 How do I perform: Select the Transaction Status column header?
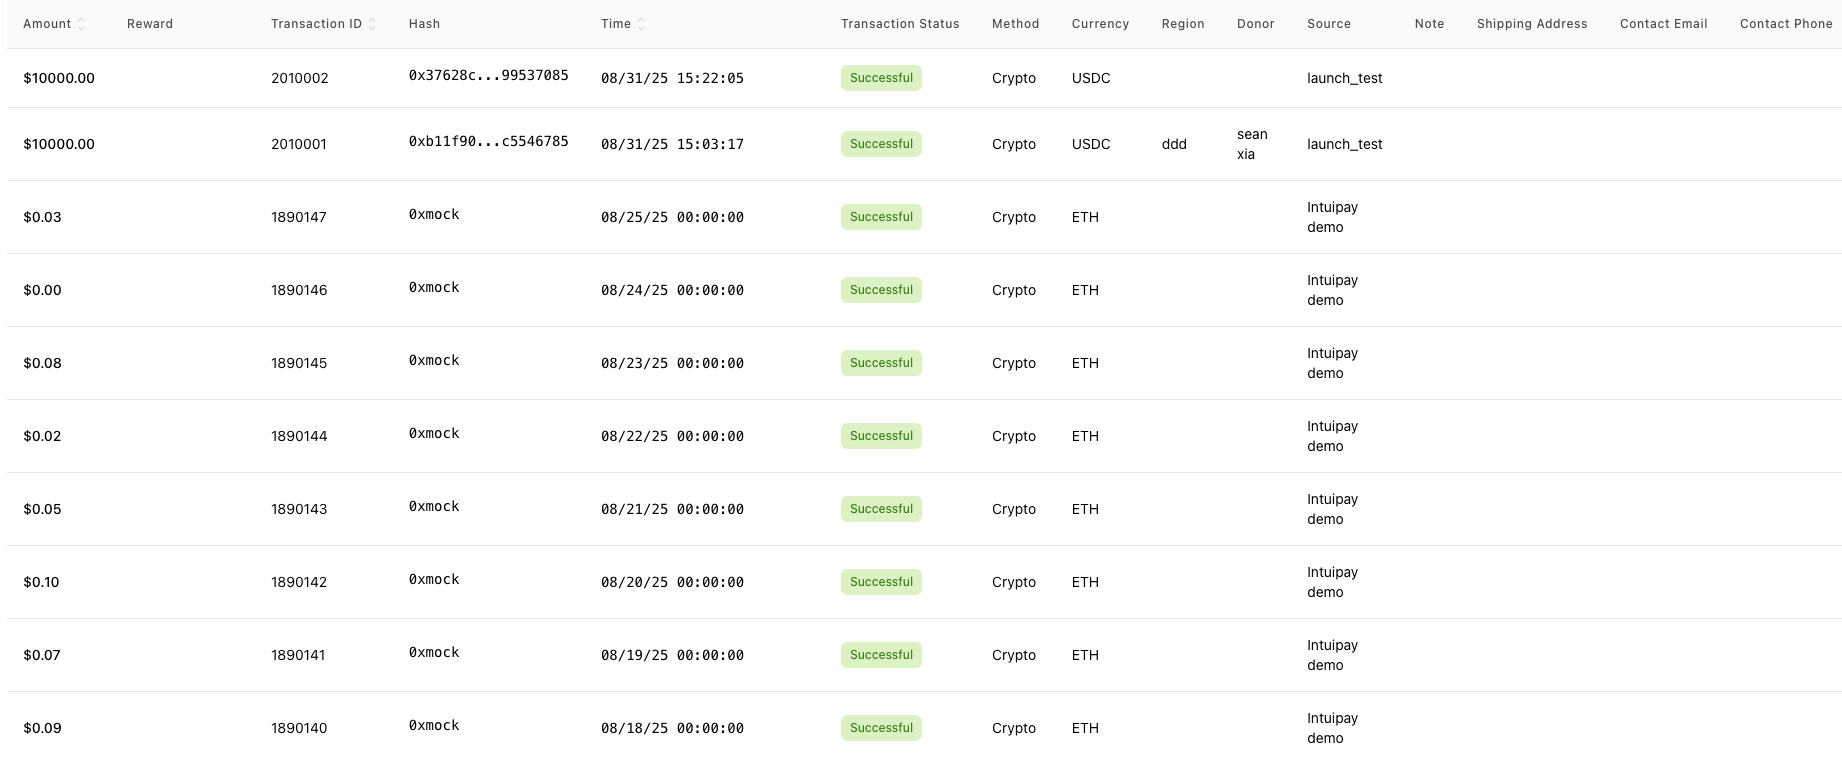point(899,24)
